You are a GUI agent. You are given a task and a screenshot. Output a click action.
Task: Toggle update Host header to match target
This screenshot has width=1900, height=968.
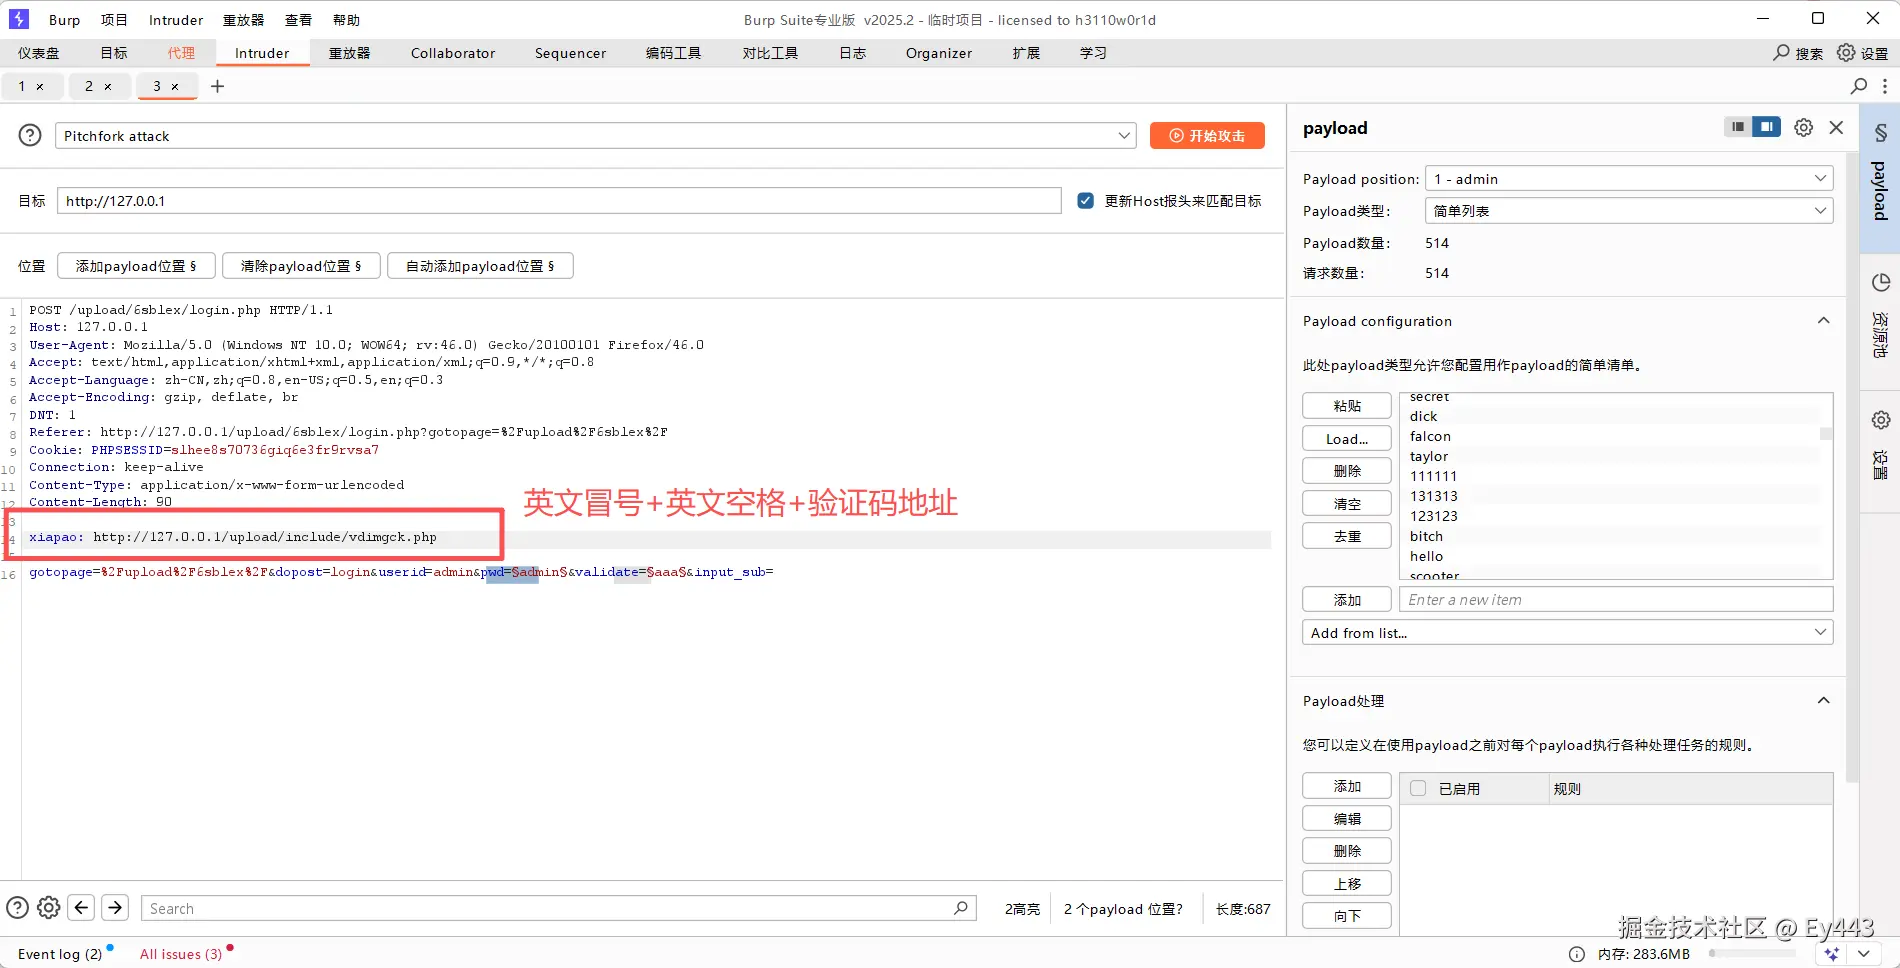pyautogui.click(x=1085, y=201)
